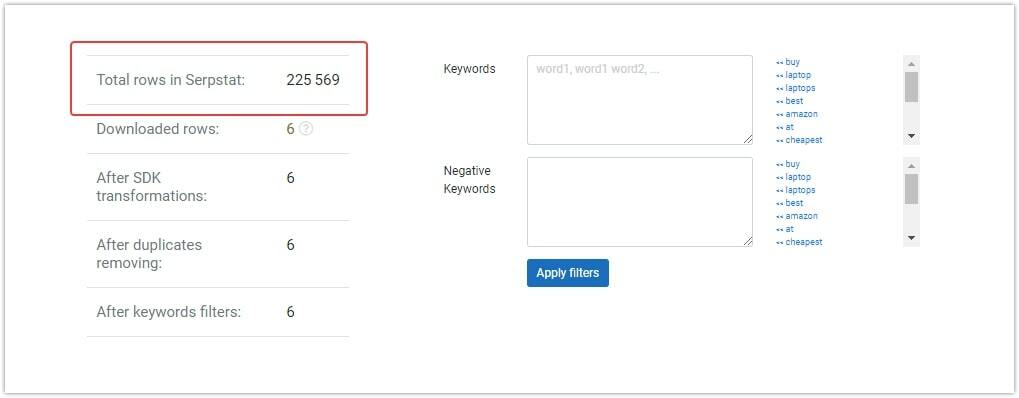Add 'laptop' to Negative Keywords
Viewport: 1019px width, 398px height.
click(793, 178)
